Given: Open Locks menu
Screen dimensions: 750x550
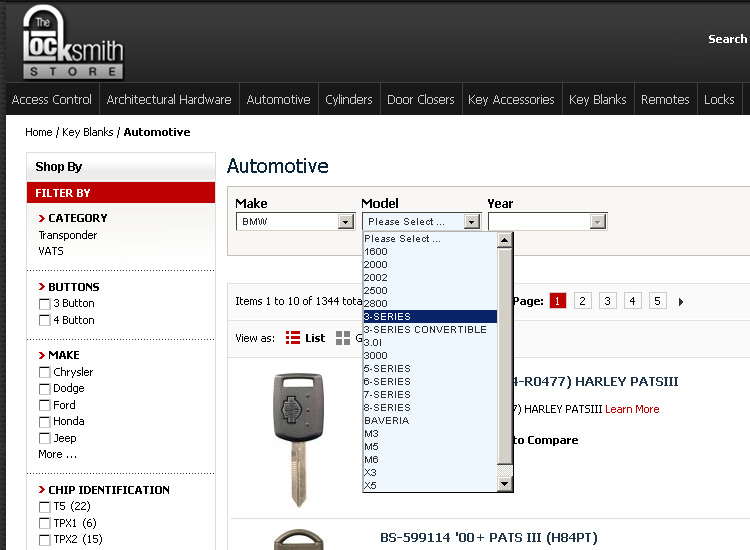Looking at the screenshot, I should pos(719,99).
